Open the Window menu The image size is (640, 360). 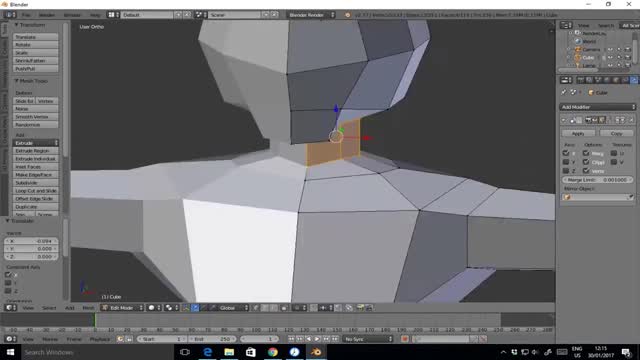[72, 15]
